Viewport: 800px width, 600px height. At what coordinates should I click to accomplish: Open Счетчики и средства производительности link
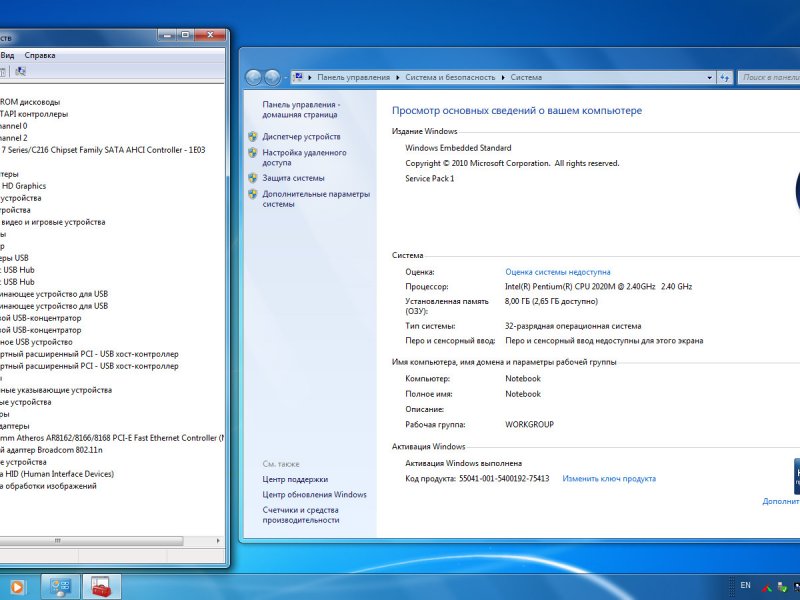pyautogui.click(x=301, y=515)
